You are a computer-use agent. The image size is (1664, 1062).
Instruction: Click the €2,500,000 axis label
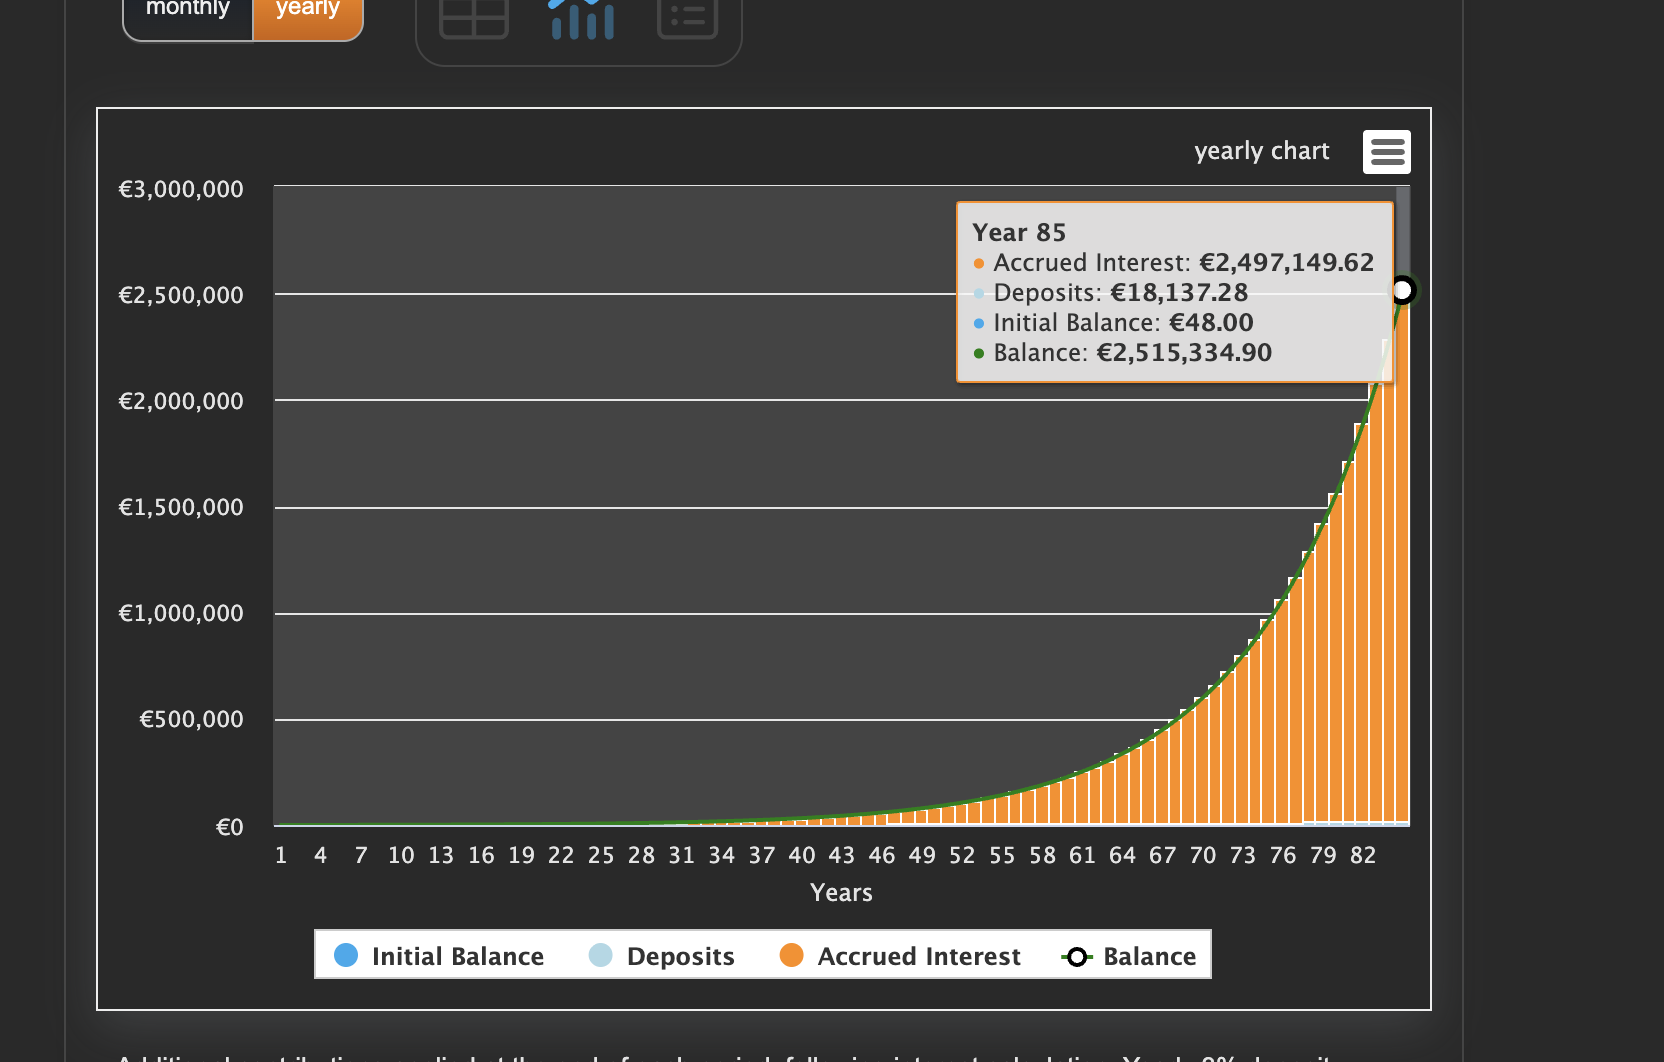(181, 295)
